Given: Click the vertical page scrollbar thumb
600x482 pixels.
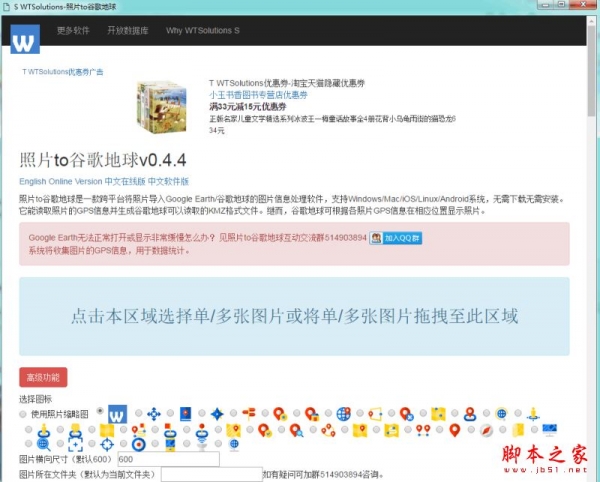Looking at the screenshot, I should tap(592, 71).
